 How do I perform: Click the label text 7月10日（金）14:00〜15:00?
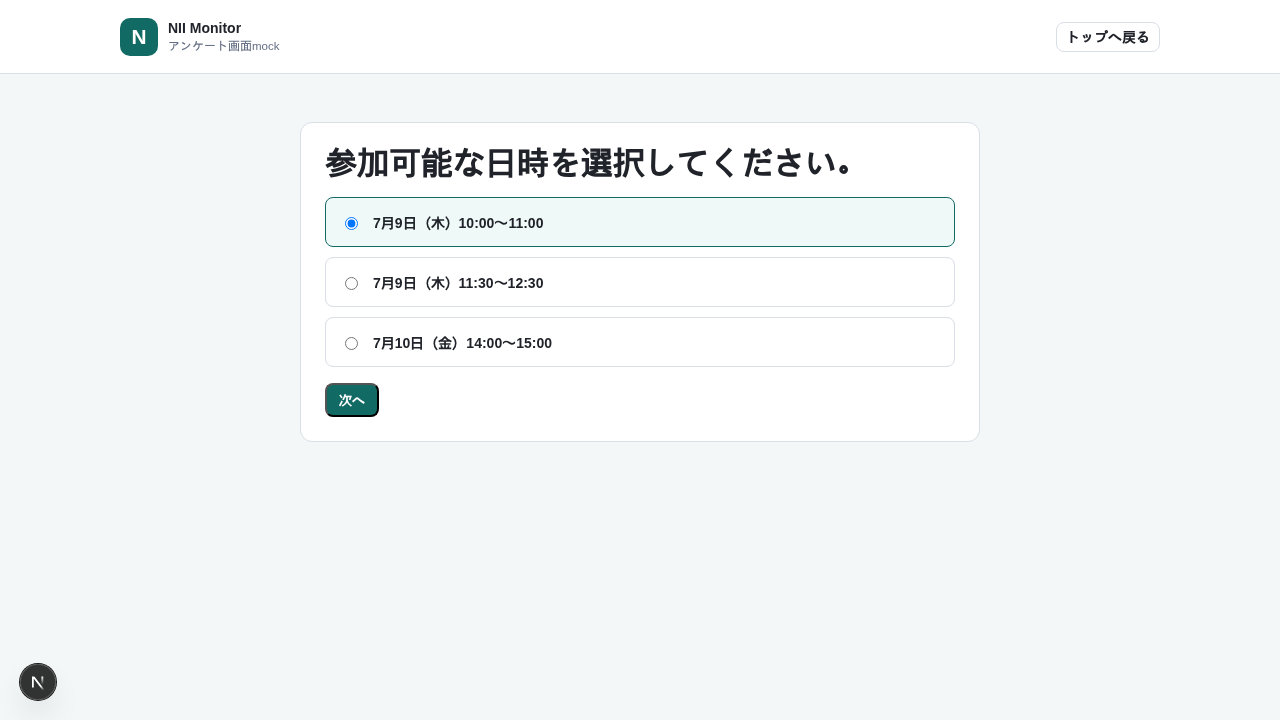462,343
